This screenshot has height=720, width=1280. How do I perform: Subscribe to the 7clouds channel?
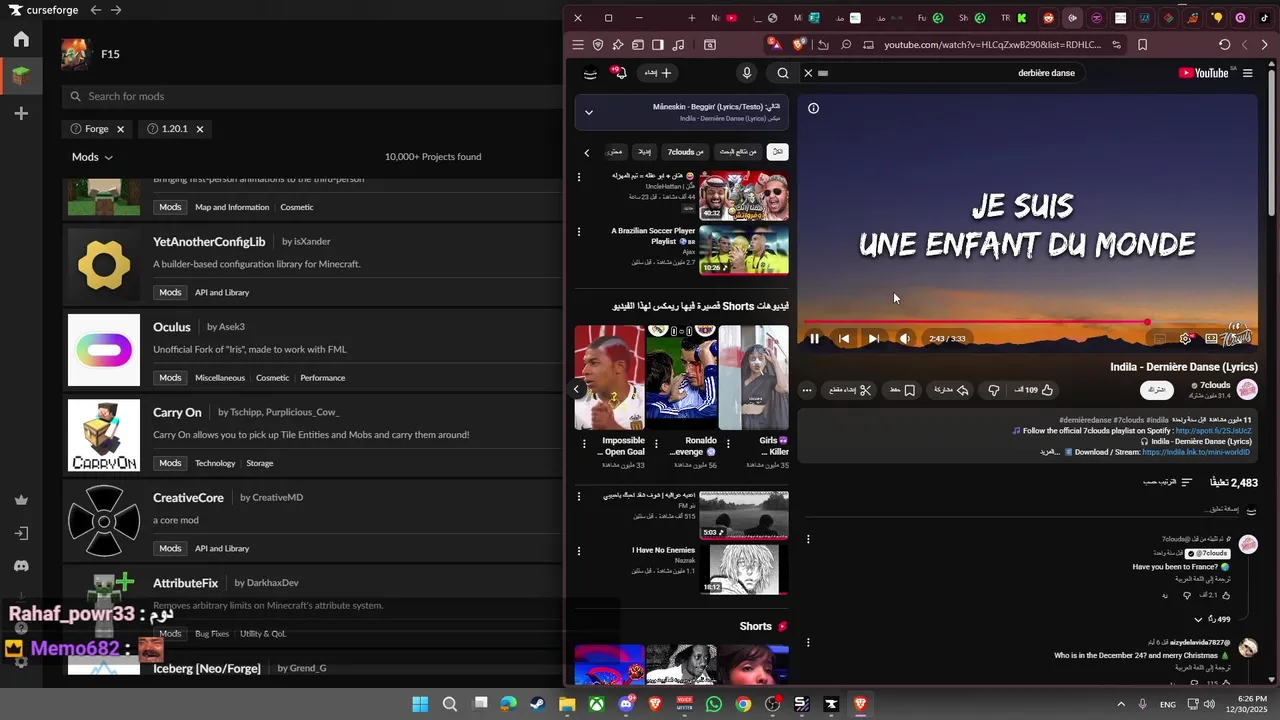tap(1156, 389)
